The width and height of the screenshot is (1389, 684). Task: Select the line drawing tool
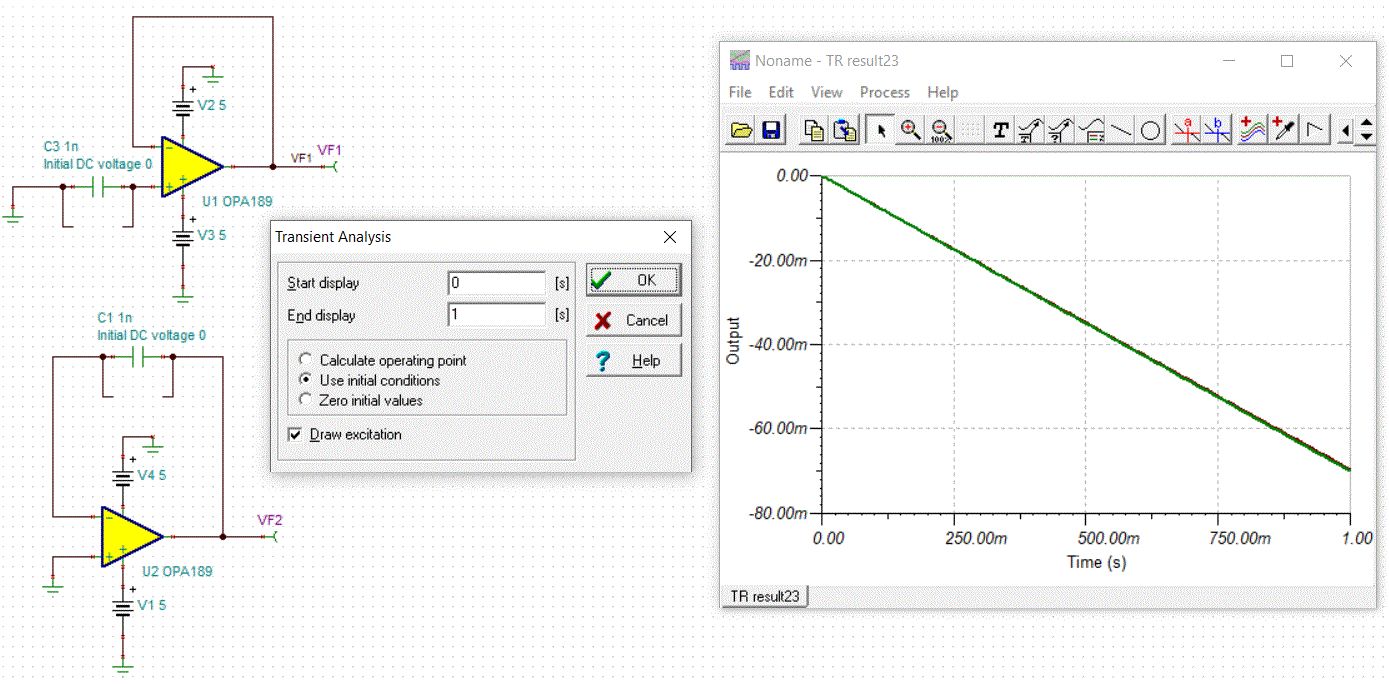point(1121,130)
